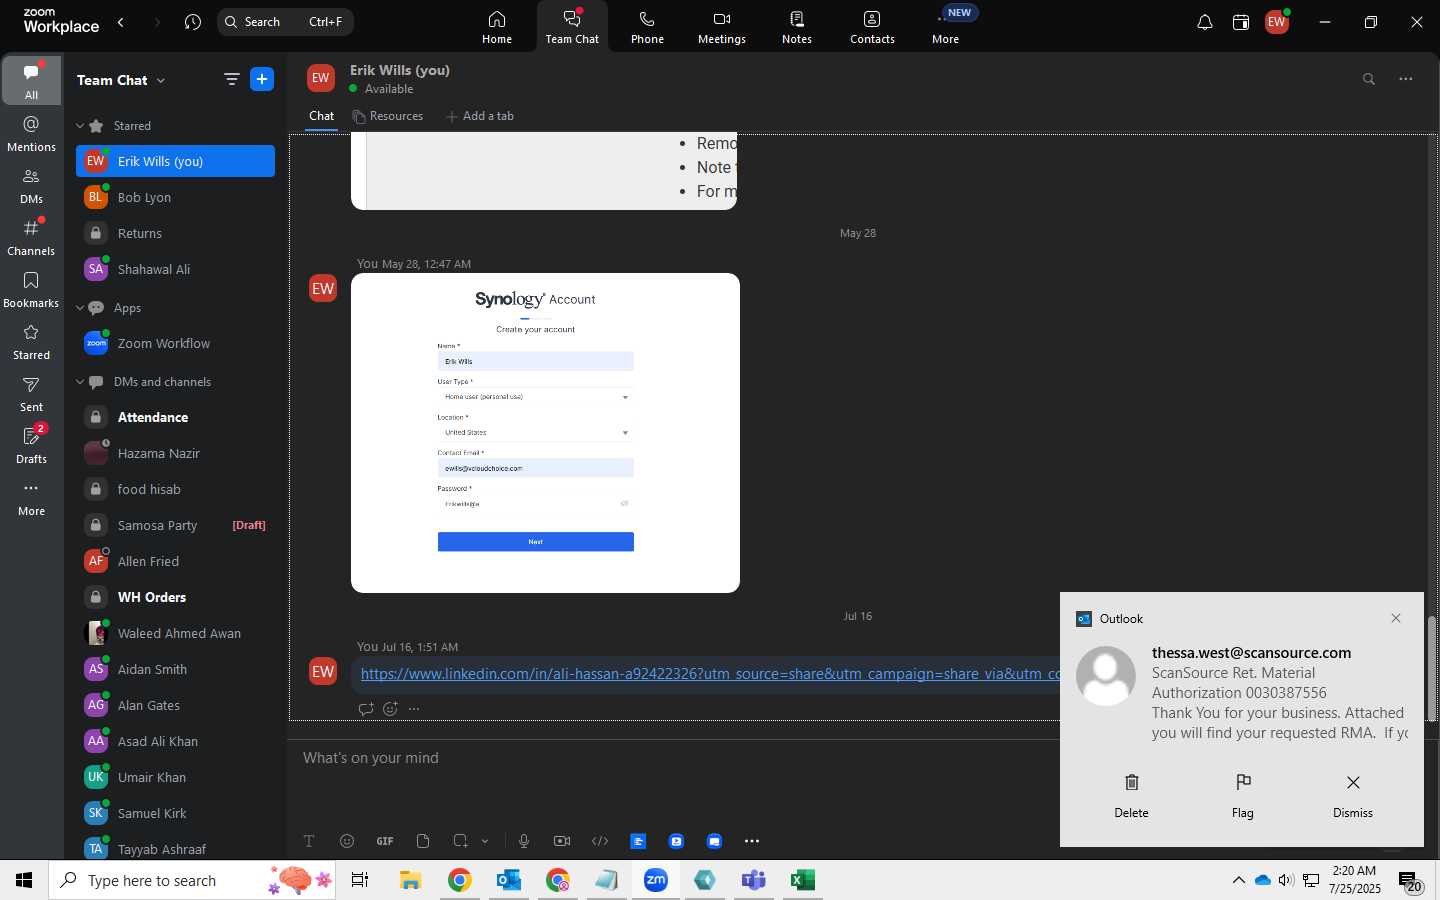Open the Samosa Party draft channel
Image resolution: width=1440 pixels, height=900 pixels.
coord(175,525)
